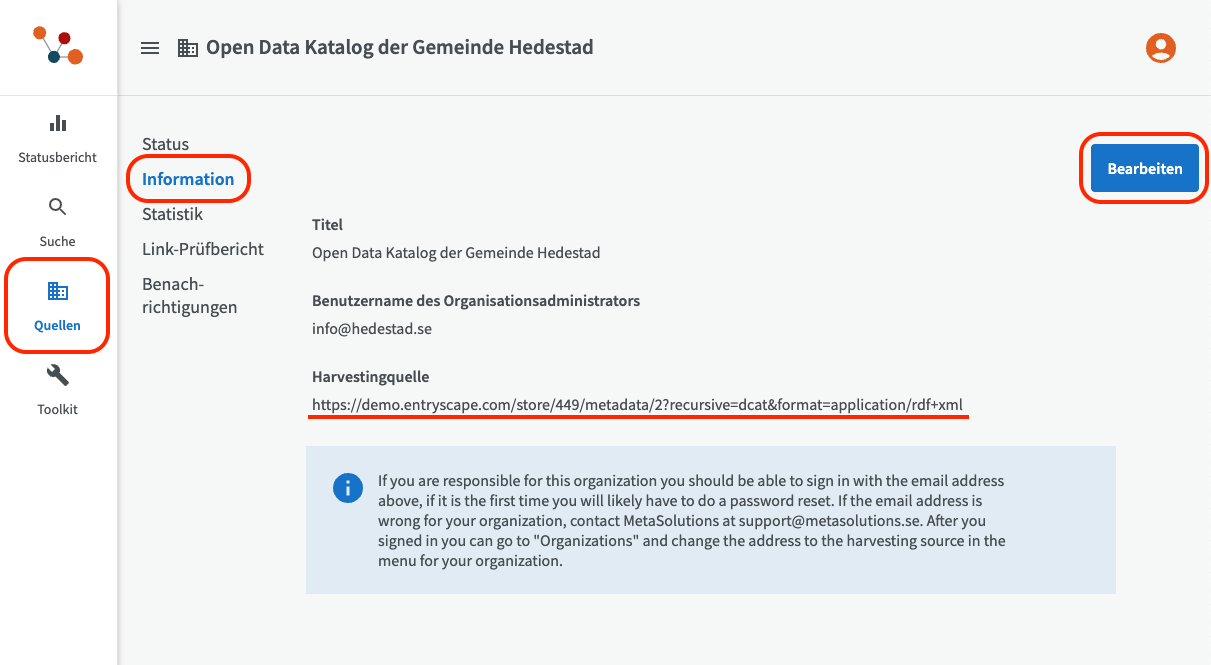Click the Statusbericht bar chart icon
The image size is (1211, 665).
coord(58,124)
